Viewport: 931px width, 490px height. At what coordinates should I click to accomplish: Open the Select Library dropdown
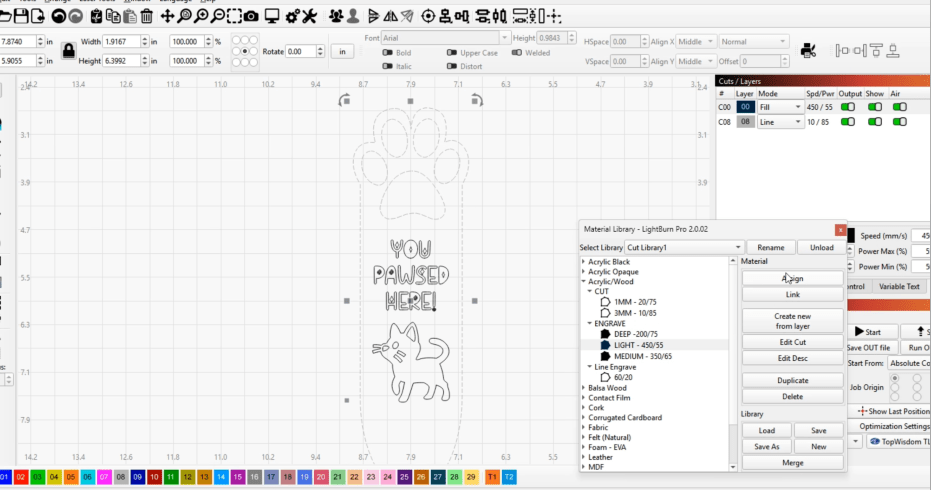[684, 247]
